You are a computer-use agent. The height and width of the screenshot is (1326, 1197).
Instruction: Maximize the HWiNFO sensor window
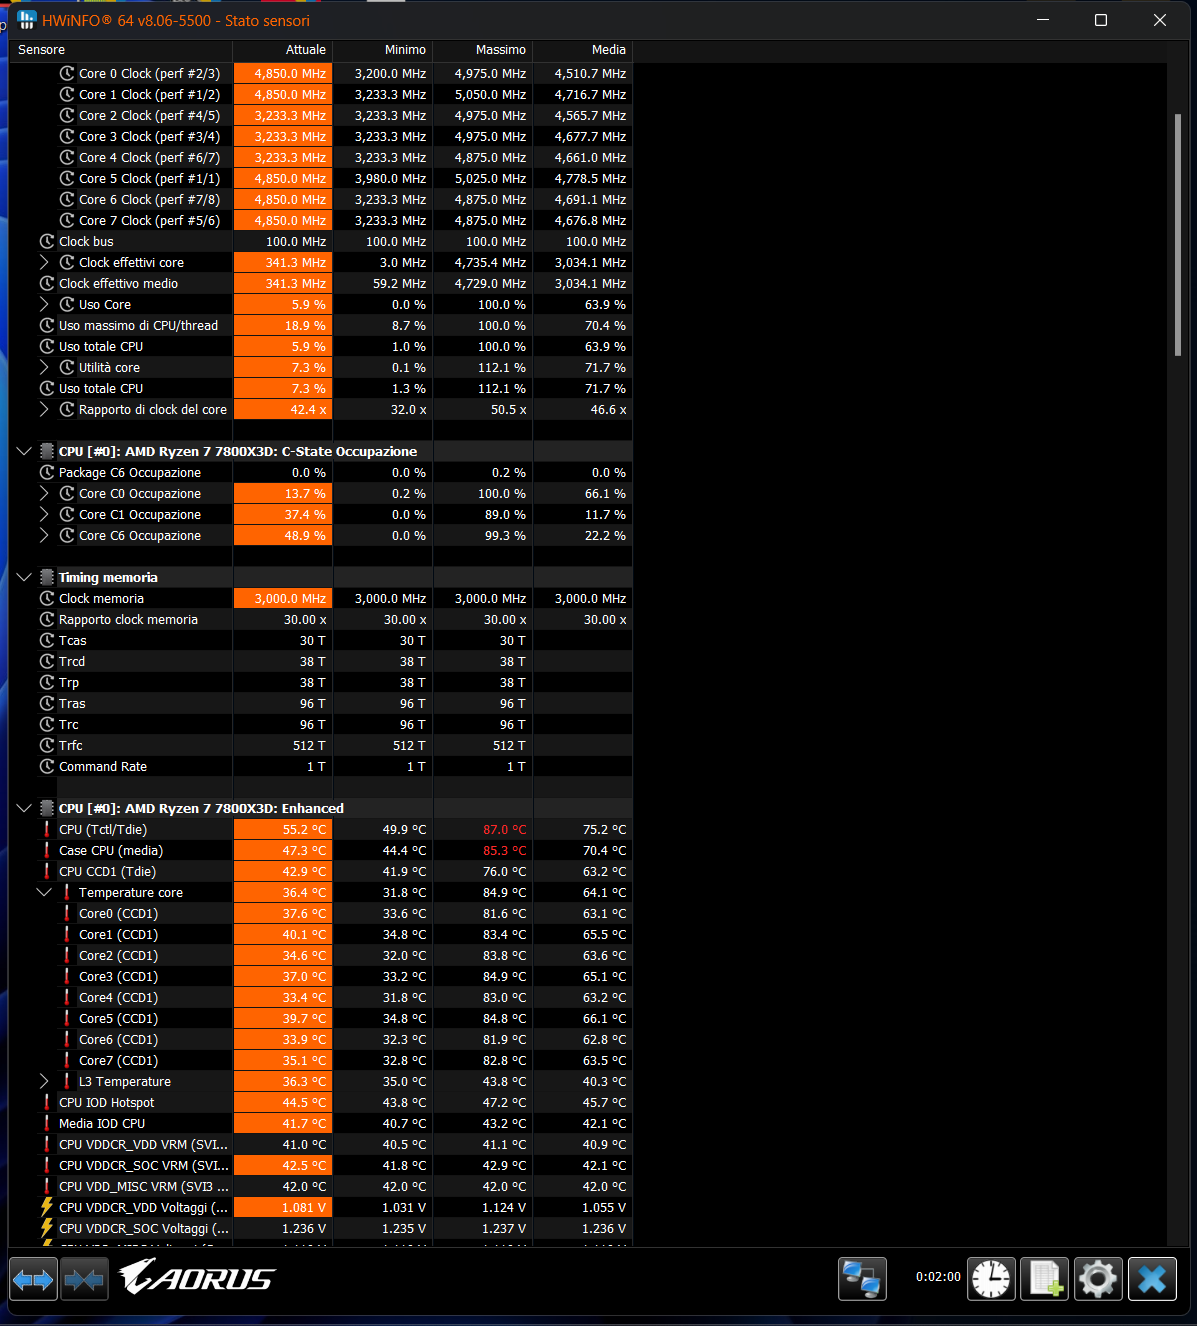(1101, 20)
